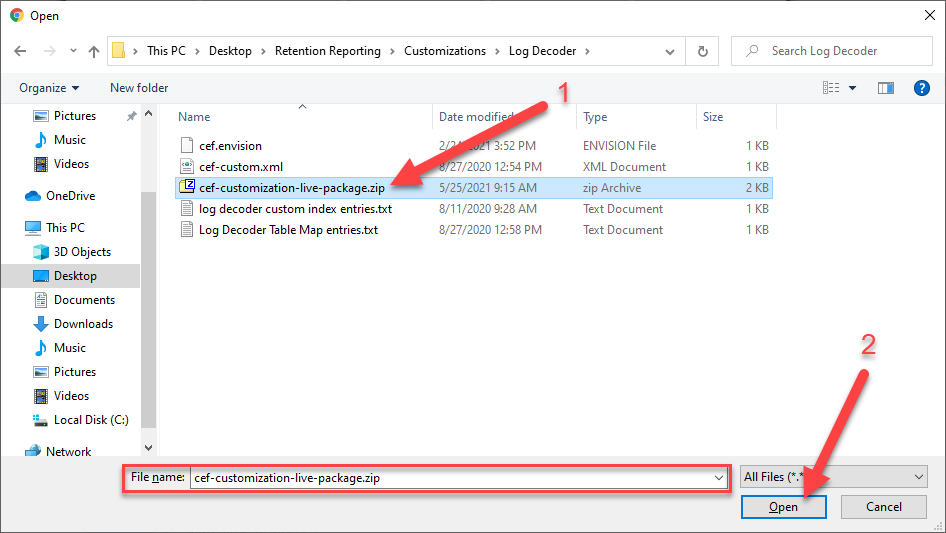Open the All Files type dropdown
Screen dimensions: 946x533
834,478
